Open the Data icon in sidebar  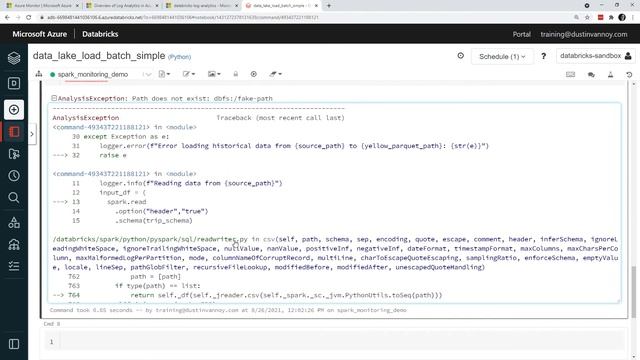pyautogui.click(x=14, y=222)
